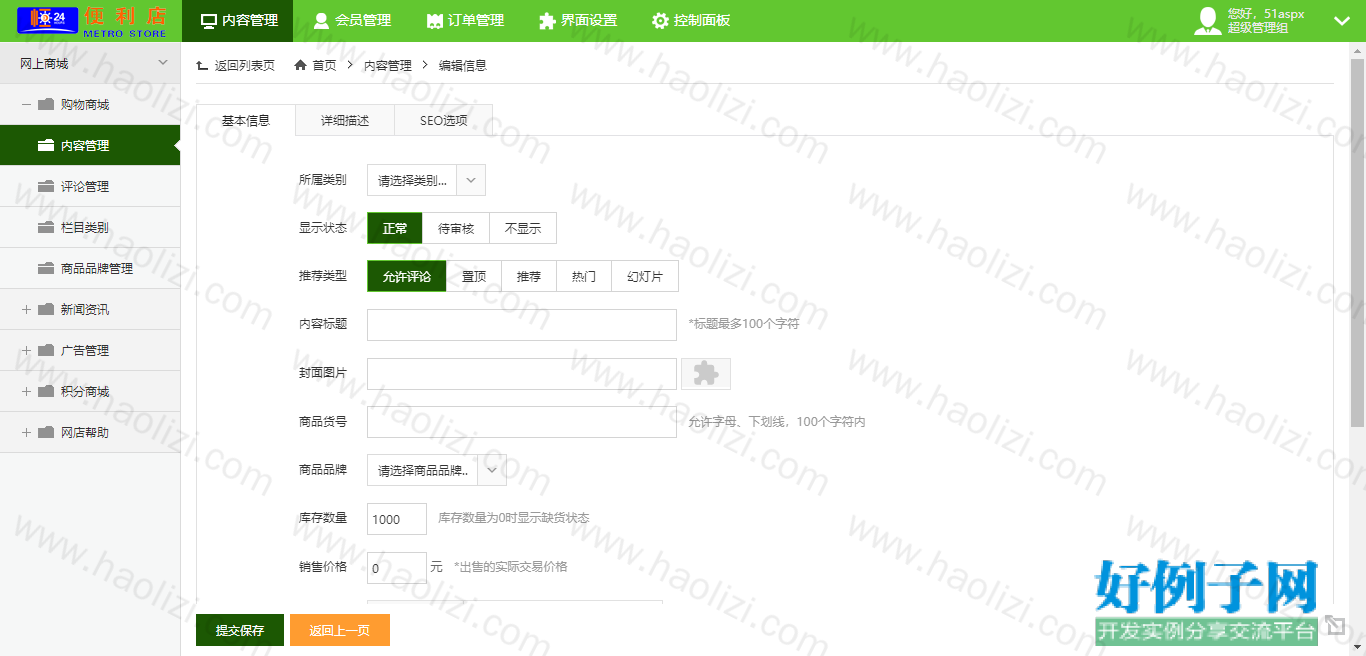
Task: Click the cover image upload puzzle button
Action: point(706,374)
